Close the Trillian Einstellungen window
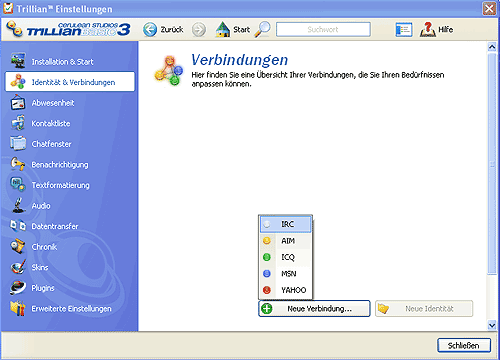Viewport: 500px width, 360px height. pyautogui.click(x=489, y=8)
